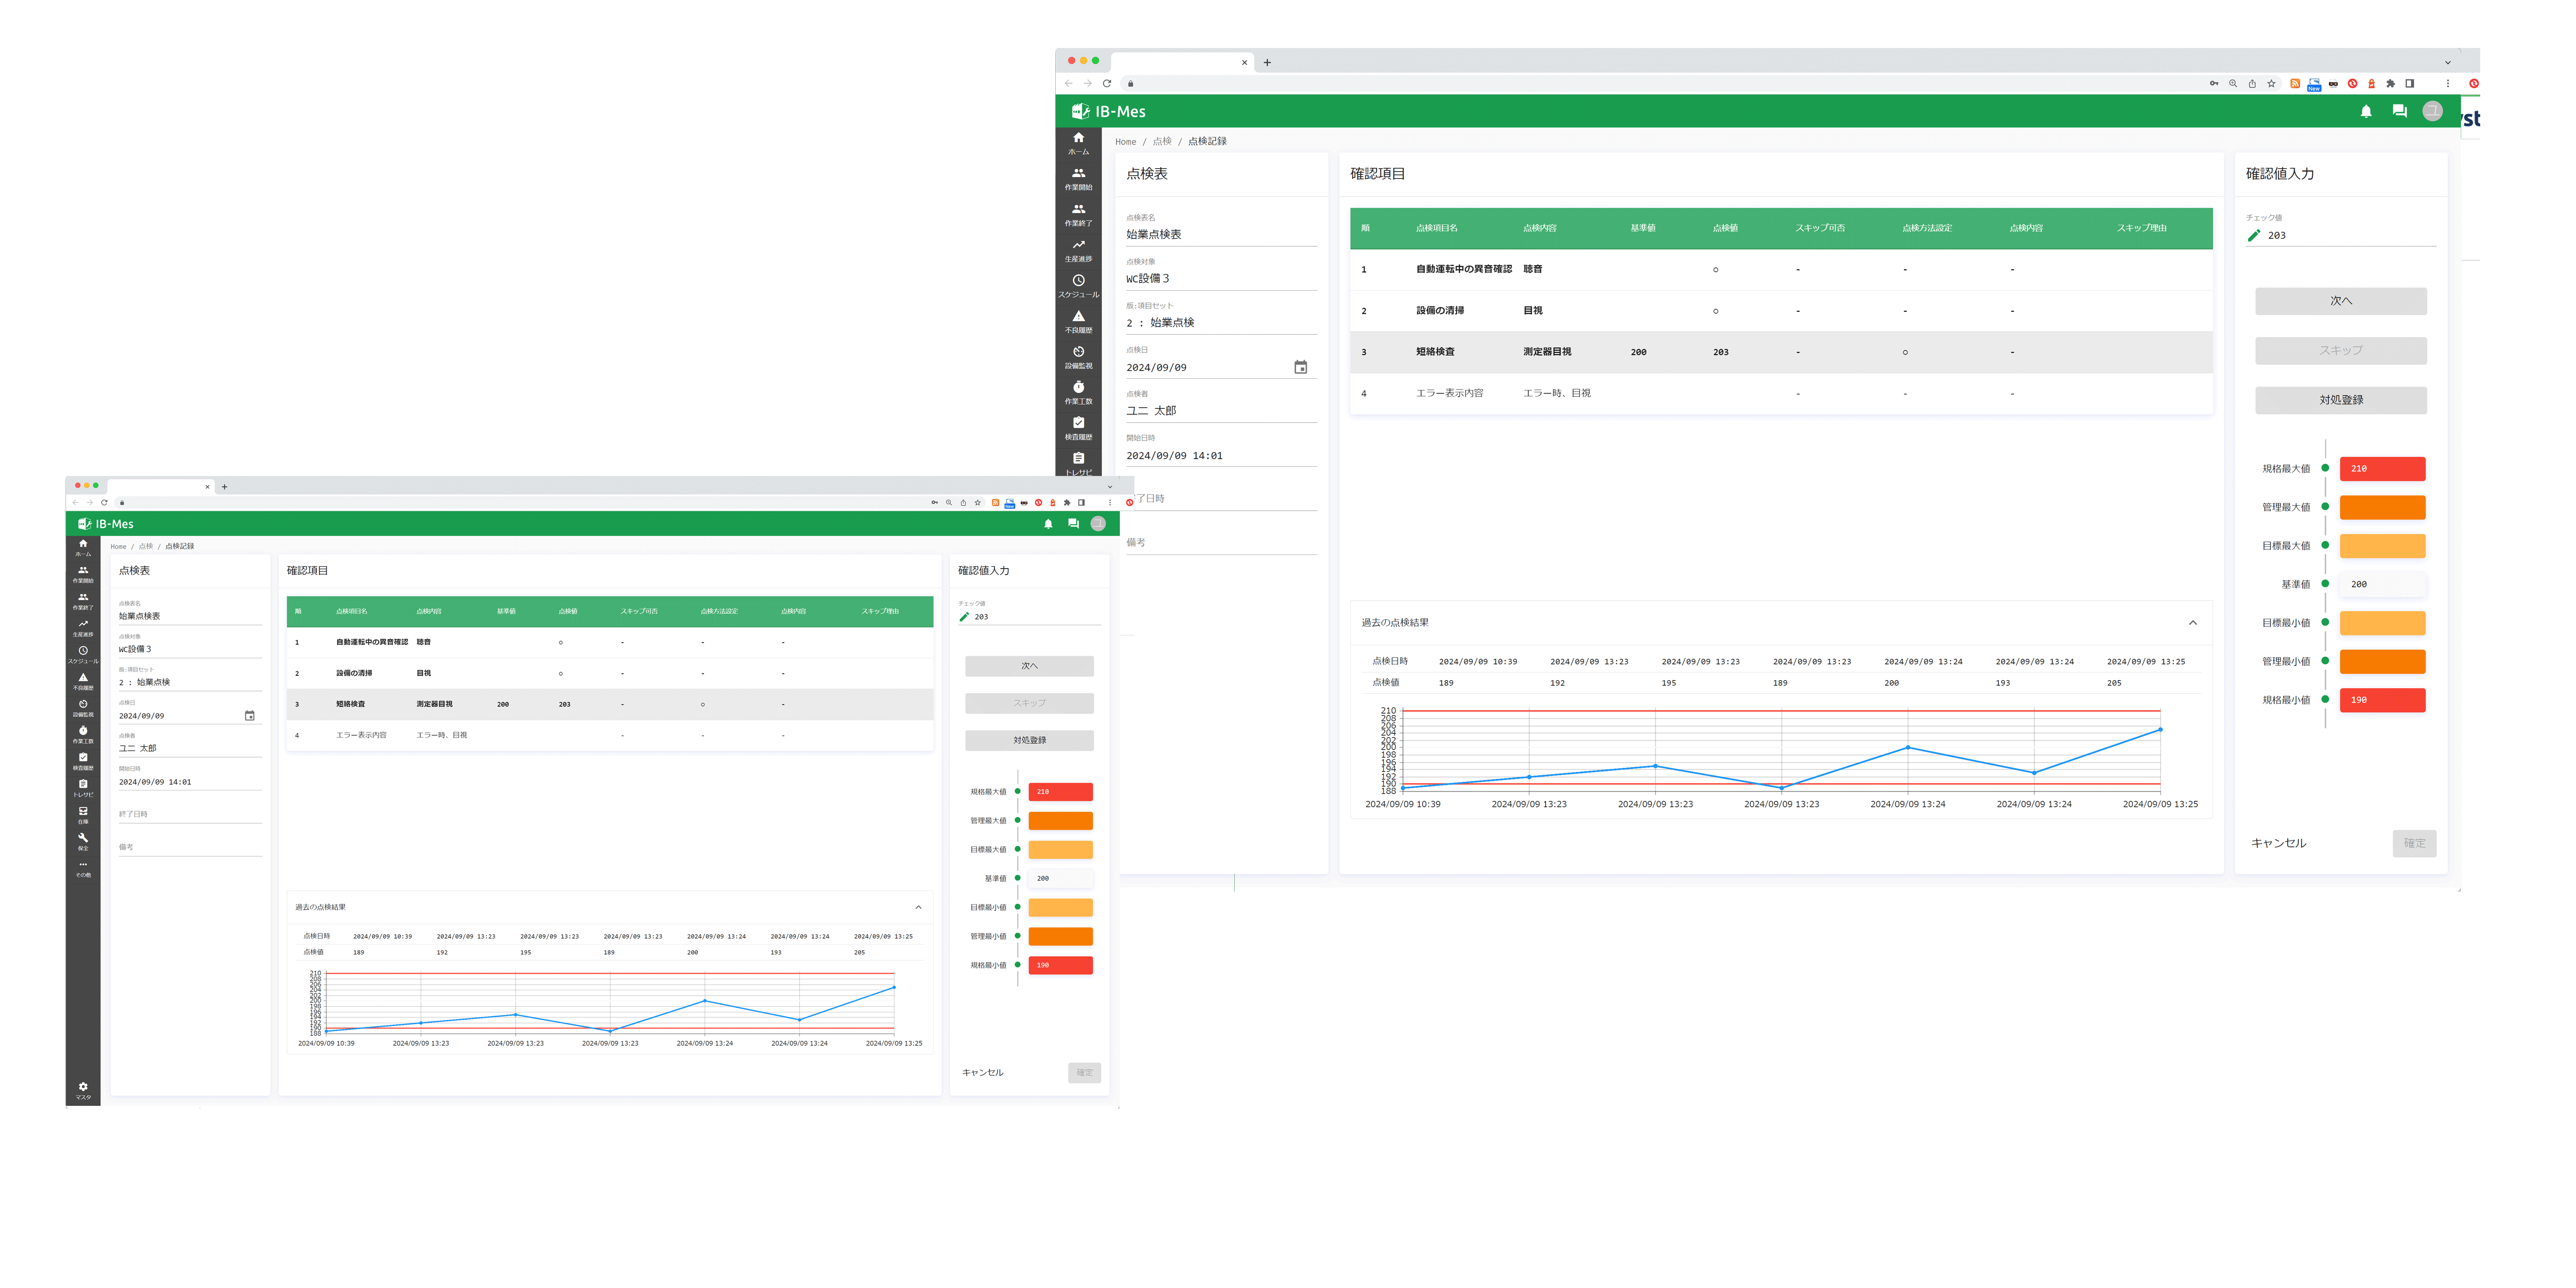Open 検査履歴 in the larger window sidebar
The image size is (2576, 1288).
click(x=1078, y=428)
